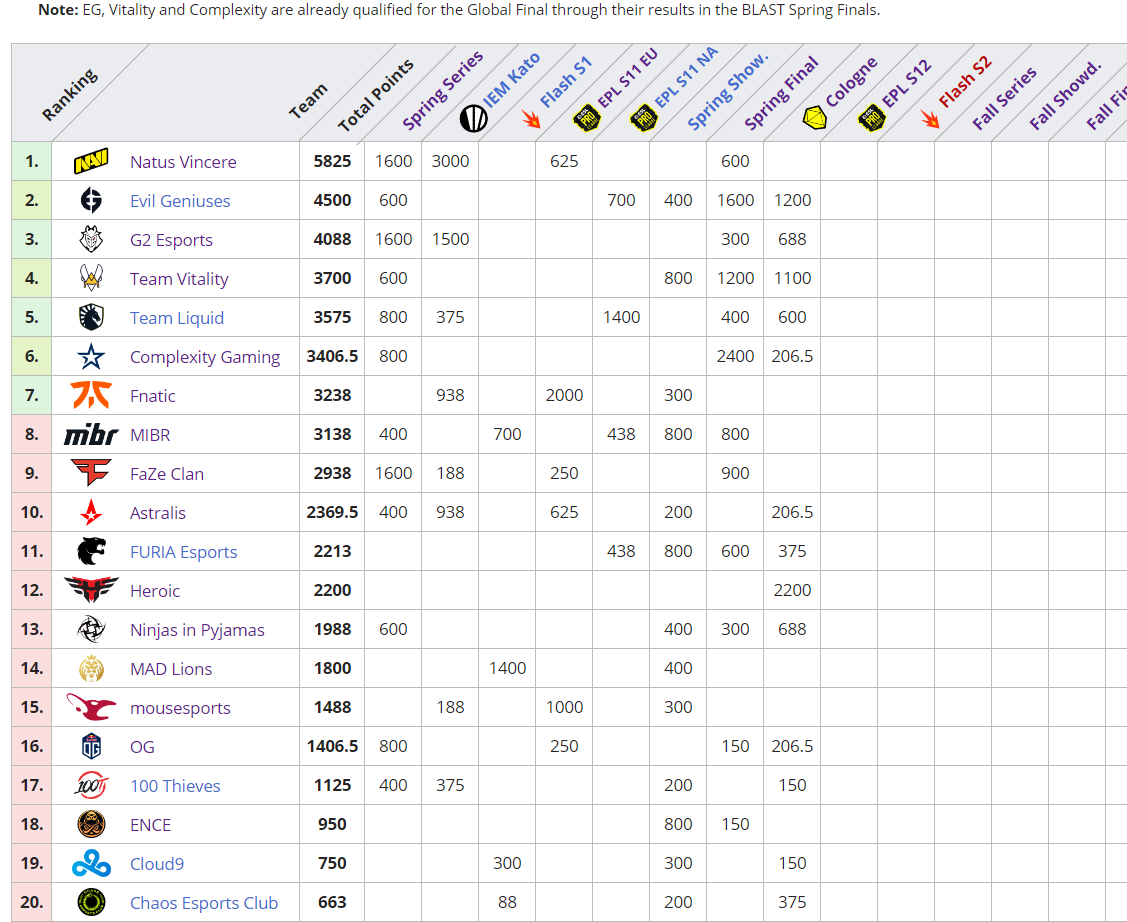Open the Fall Showd. header link
1127x922 pixels.
coord(1065,96)
